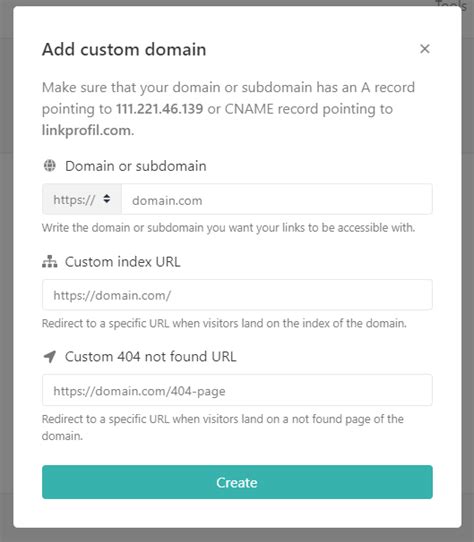Image resolution: width=474 pixels, height=542 pixels.
Task: Select the 111.221.46.139 IP address text
Action: point(159,109)
